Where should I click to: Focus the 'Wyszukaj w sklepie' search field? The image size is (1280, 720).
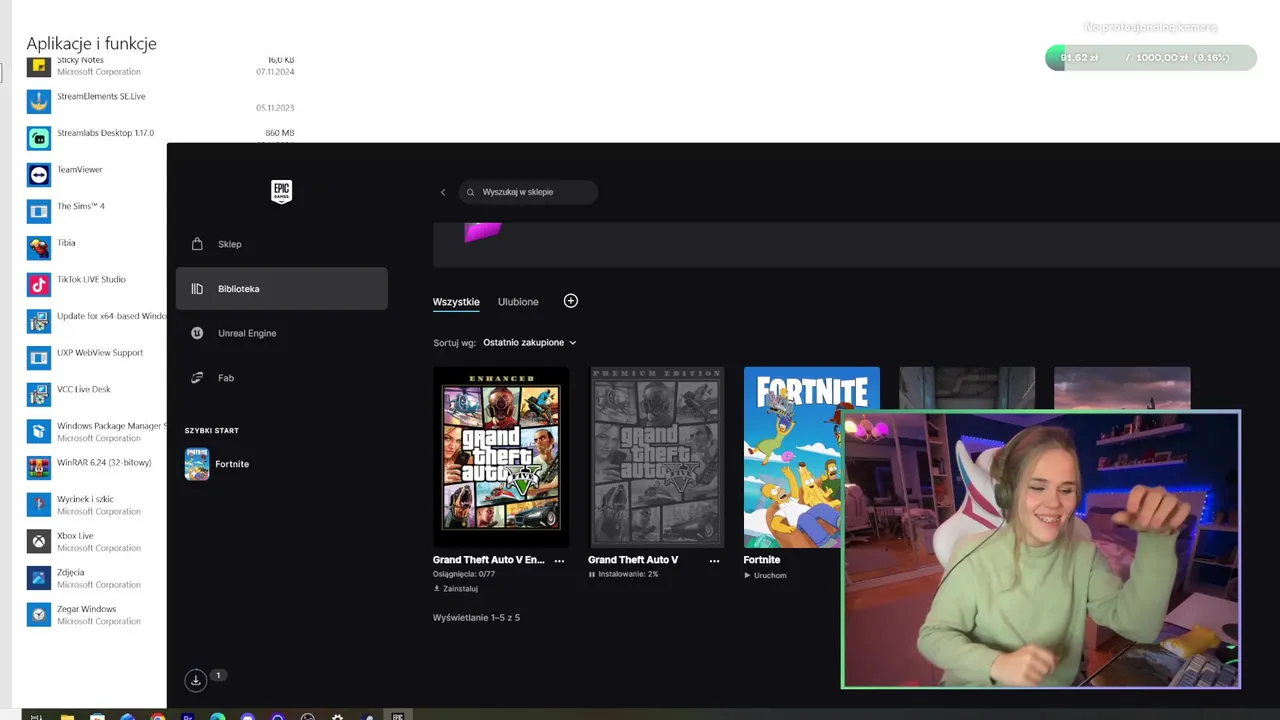pyautogui.click(x=528, y=192)
